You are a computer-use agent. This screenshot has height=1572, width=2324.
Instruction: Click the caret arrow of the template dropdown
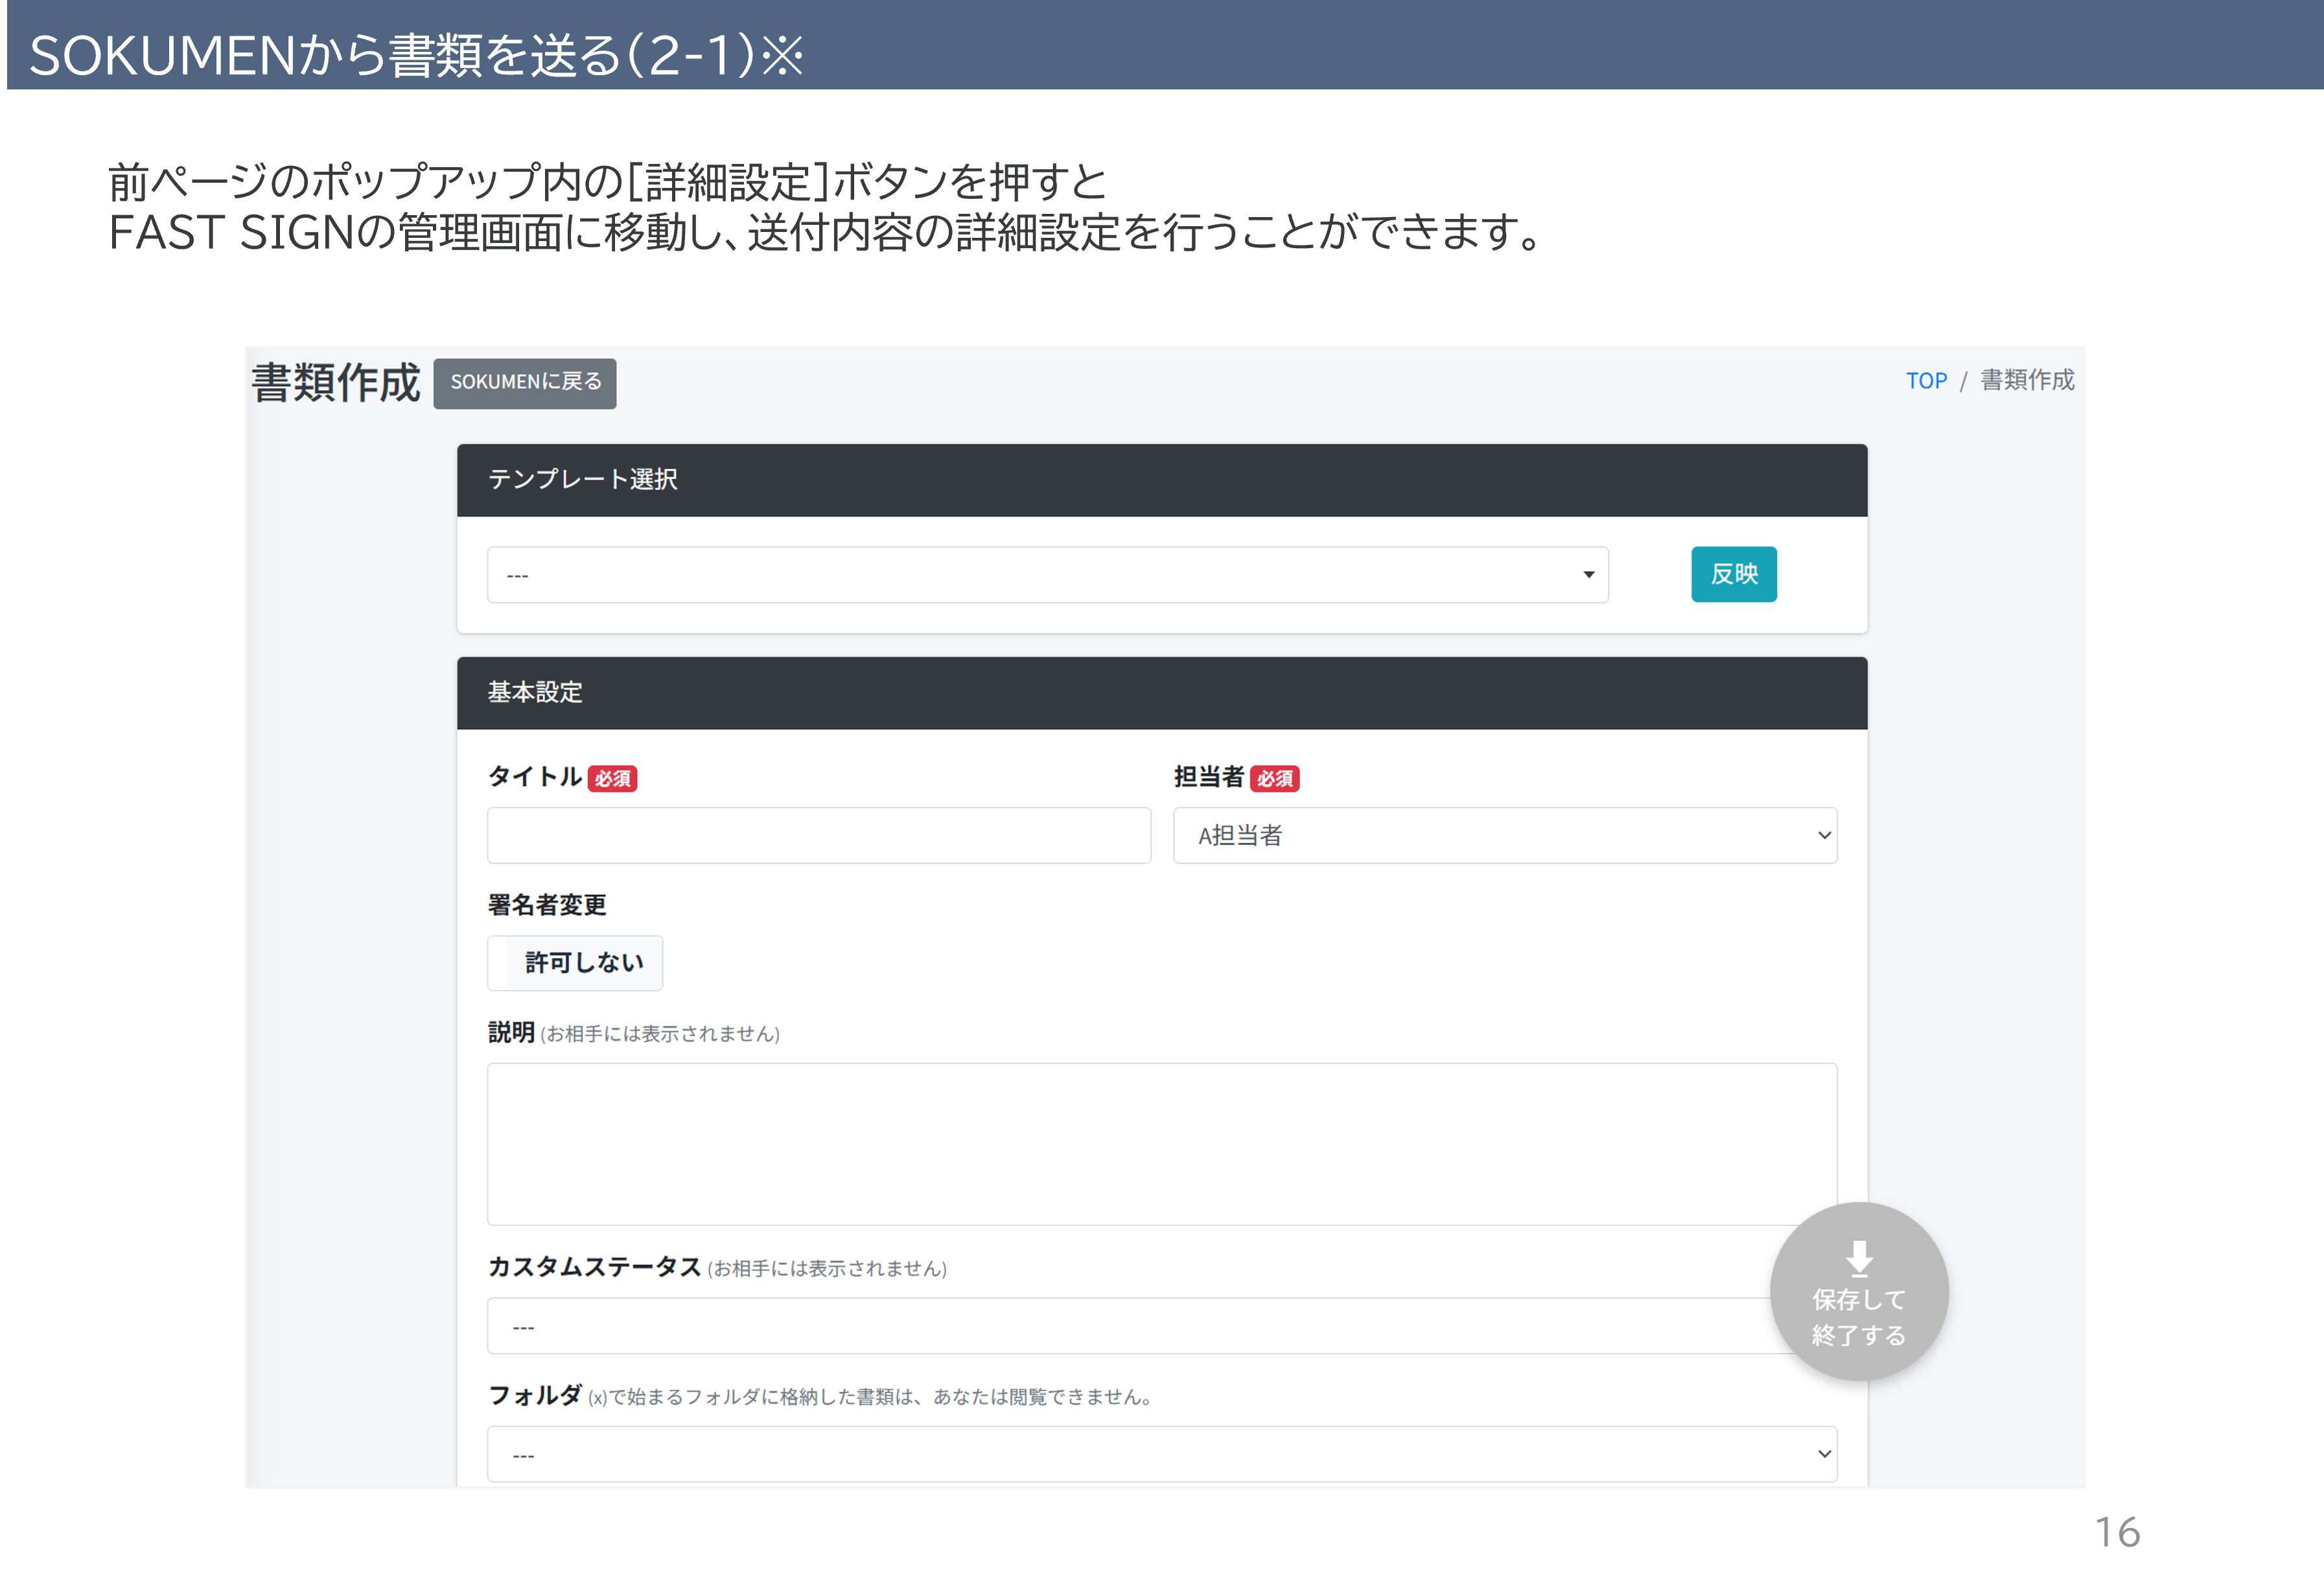1588,575
